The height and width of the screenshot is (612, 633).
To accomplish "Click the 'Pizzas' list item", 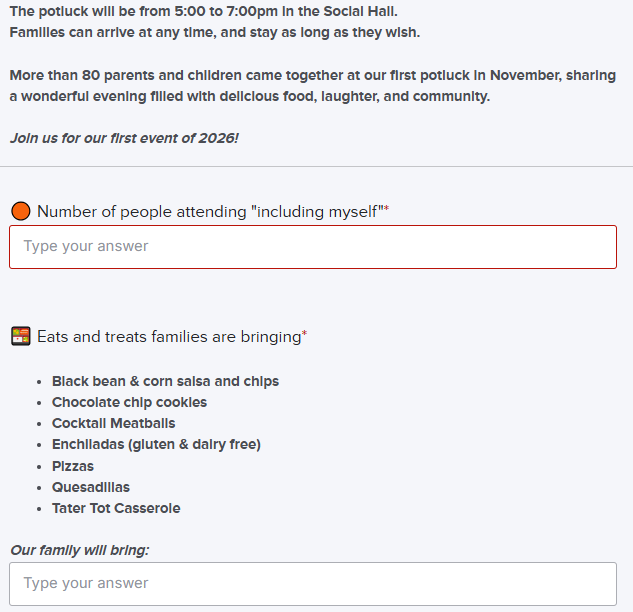I will point(74,466).
